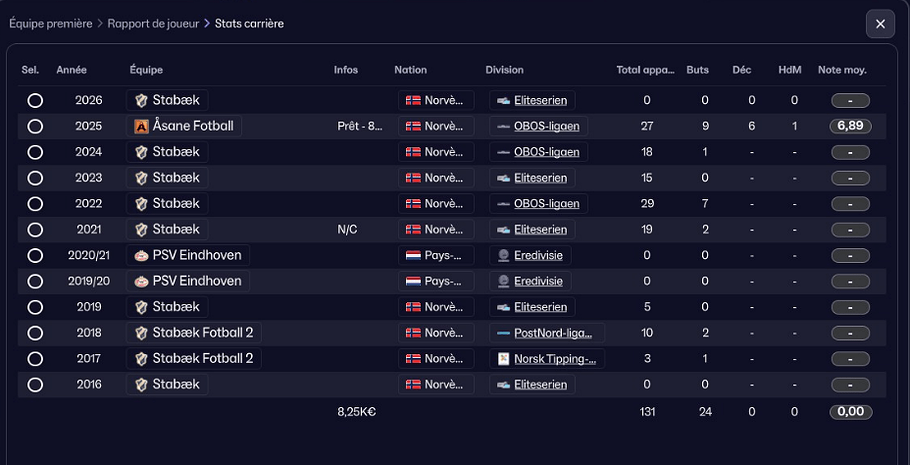
Task: Select the radio button for the 2026 season
Action: [35, 100]
